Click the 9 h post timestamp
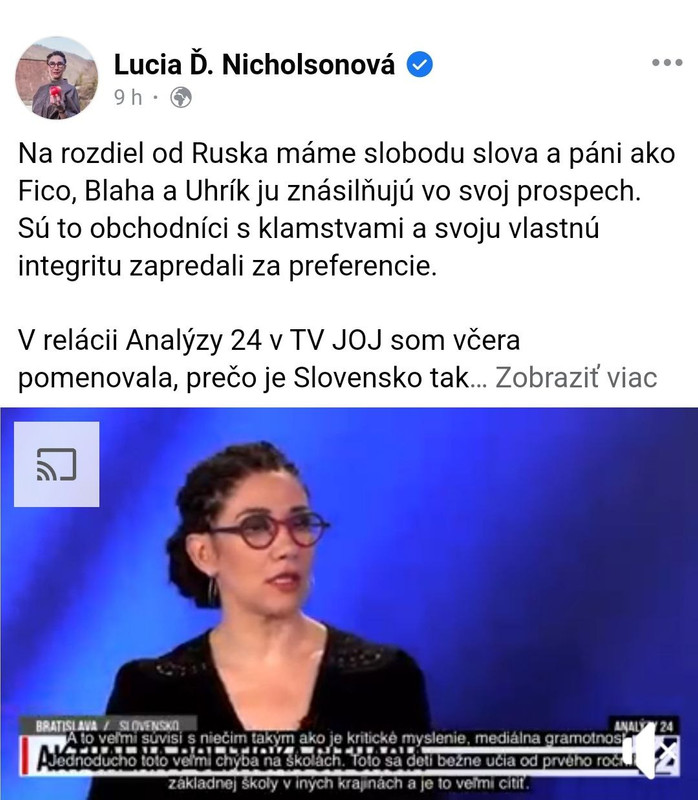 tap(128, 97)
